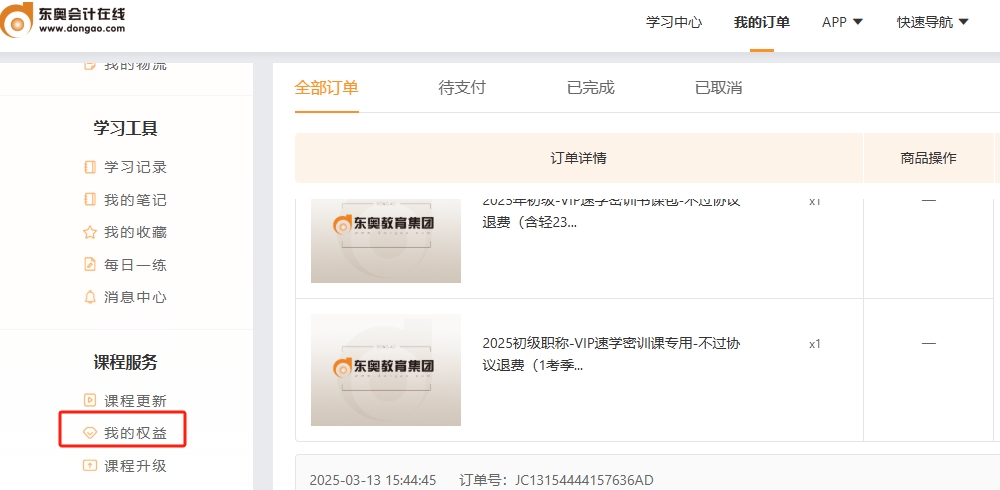Click the 我的权益 diamond icon

click(90, 433)
